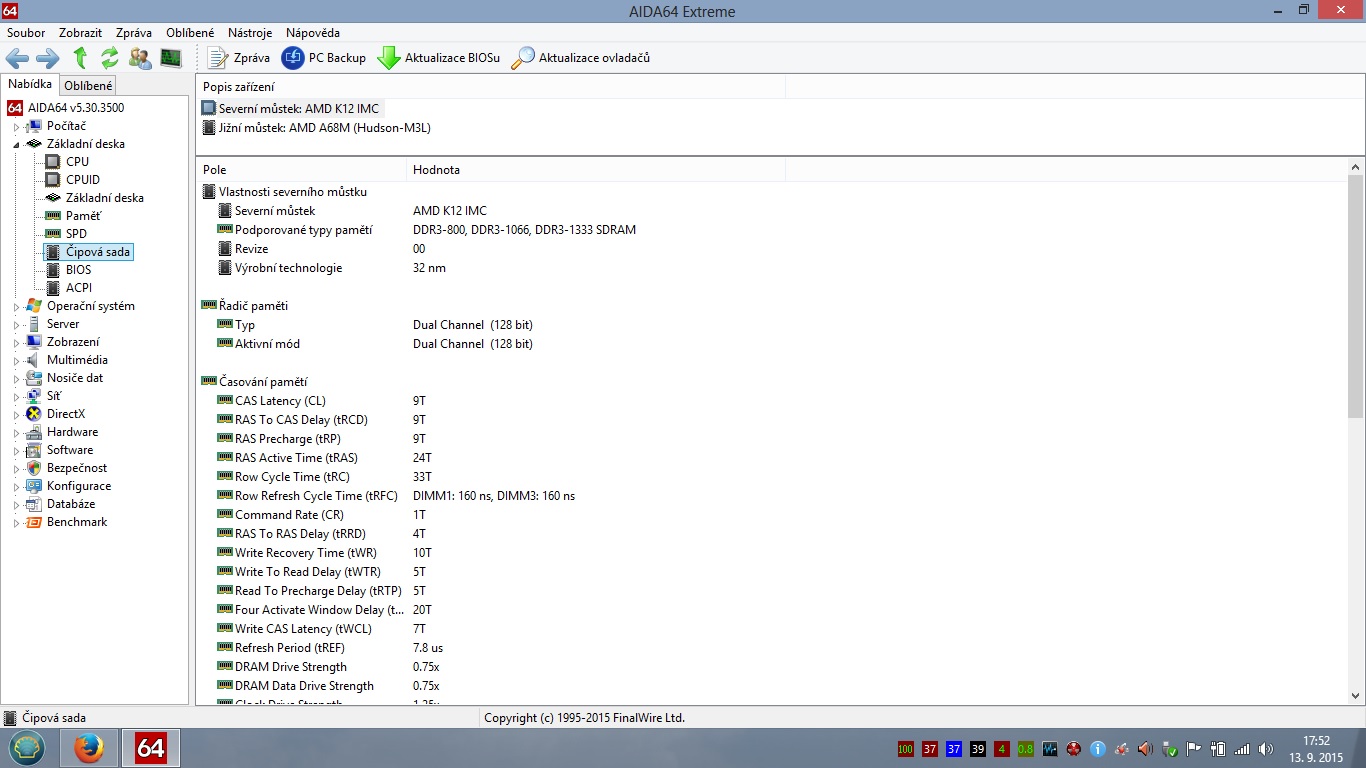1366x768 pixels.
Task: Click Aktualizace ovladačů in the toolbar
Action: [580, 58]
